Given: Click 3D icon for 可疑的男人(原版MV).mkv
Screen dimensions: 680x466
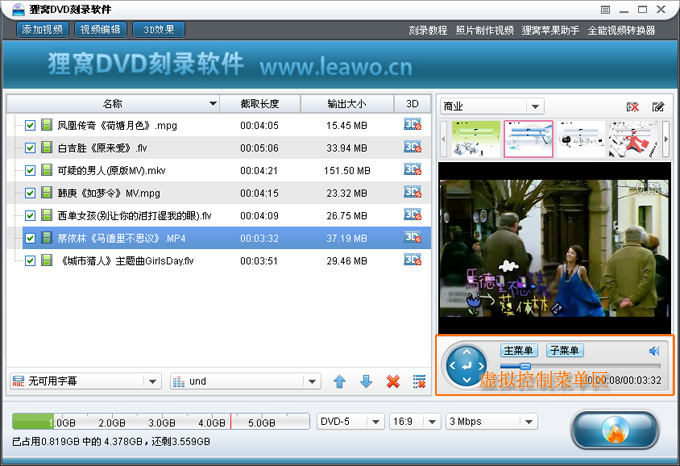Looking at the screenshot, I should [x=412, y=170].
